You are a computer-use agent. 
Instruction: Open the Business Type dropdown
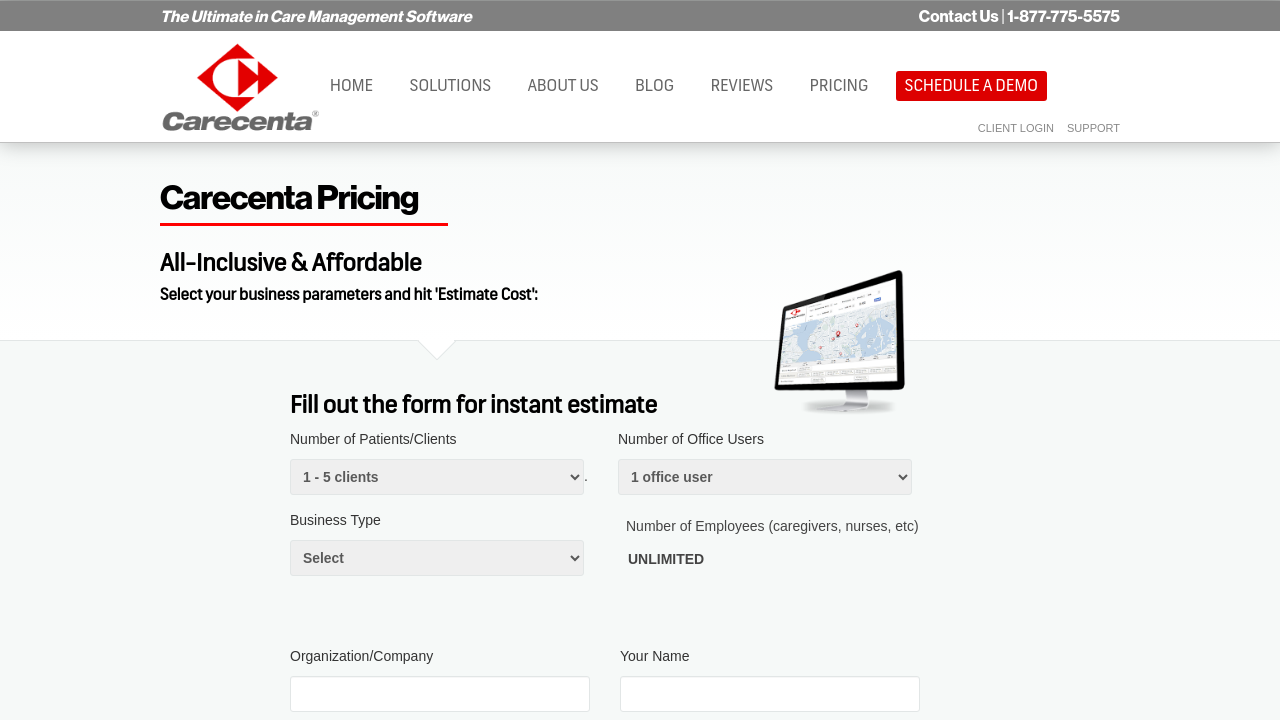(x=437, y=558)
